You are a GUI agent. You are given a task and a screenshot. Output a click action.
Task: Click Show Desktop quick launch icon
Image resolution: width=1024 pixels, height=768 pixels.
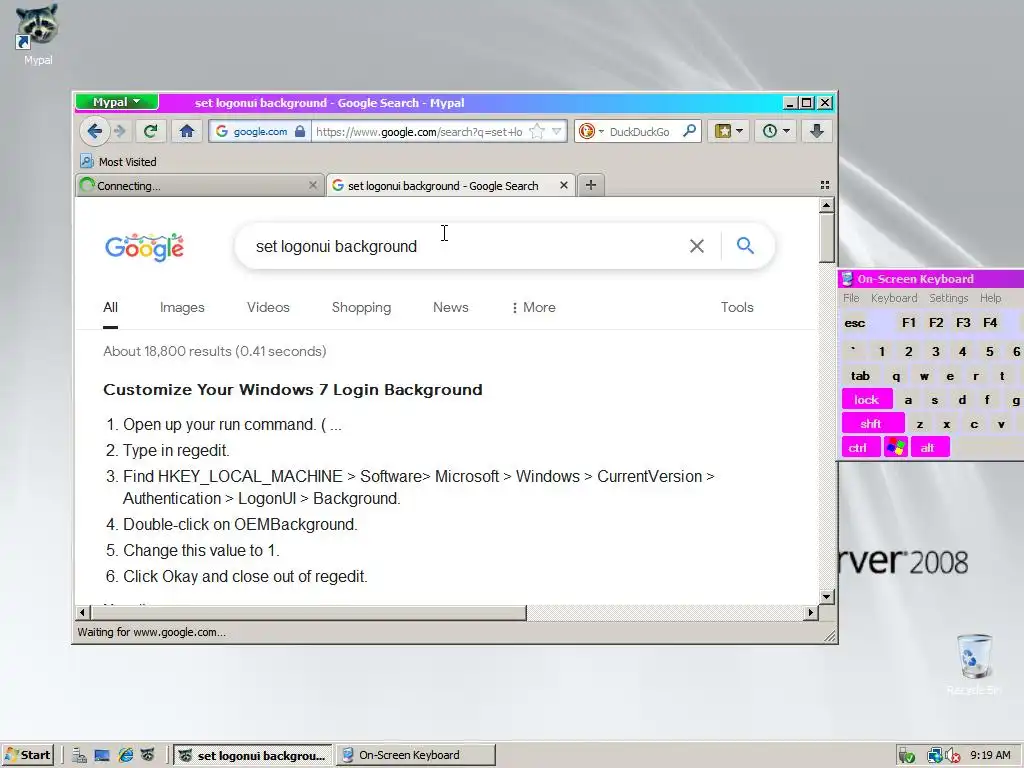[102, 755]
